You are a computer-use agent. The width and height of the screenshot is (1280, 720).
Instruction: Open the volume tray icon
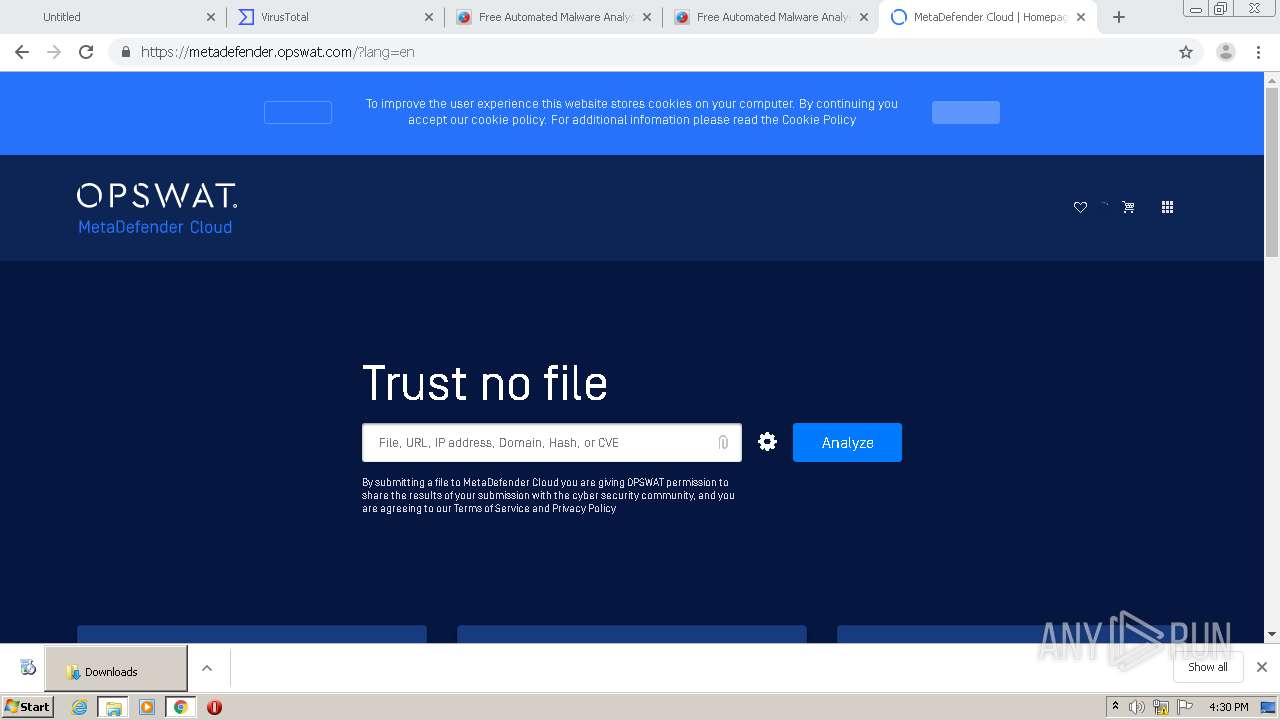(1137, 707)
